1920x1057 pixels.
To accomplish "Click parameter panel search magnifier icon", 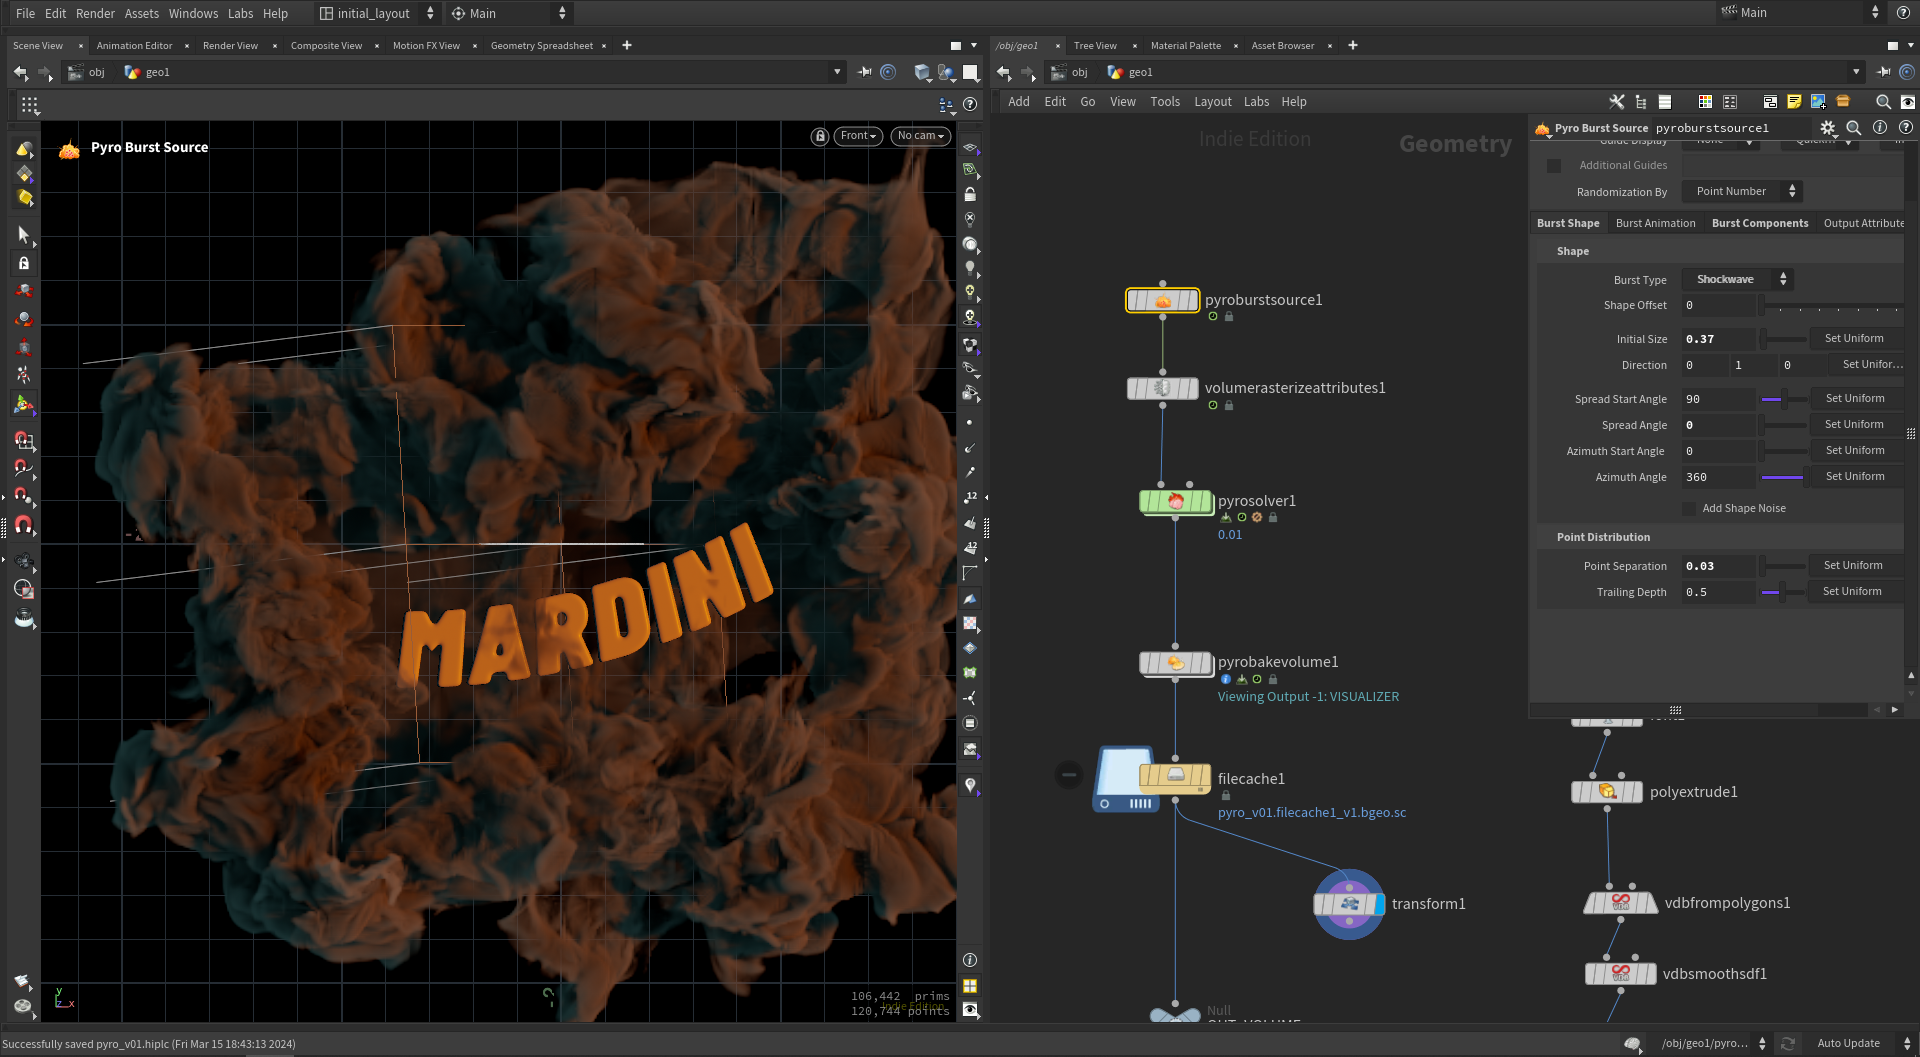I will click(x=1854, y=128).
